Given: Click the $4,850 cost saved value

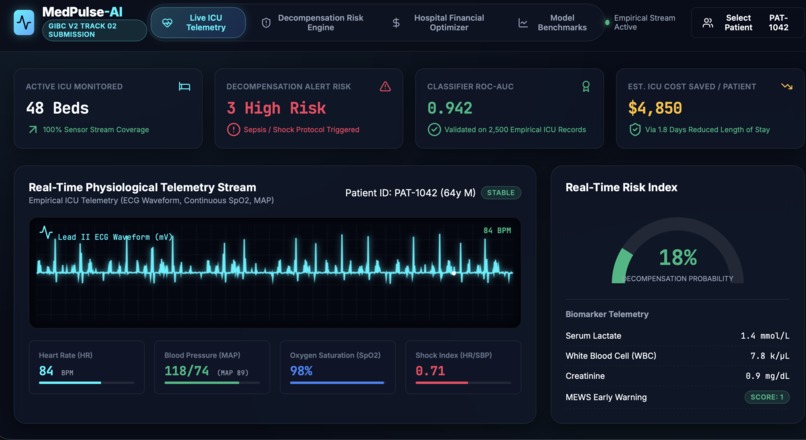Looking at the screenshot, I should (x=655, y=108).
